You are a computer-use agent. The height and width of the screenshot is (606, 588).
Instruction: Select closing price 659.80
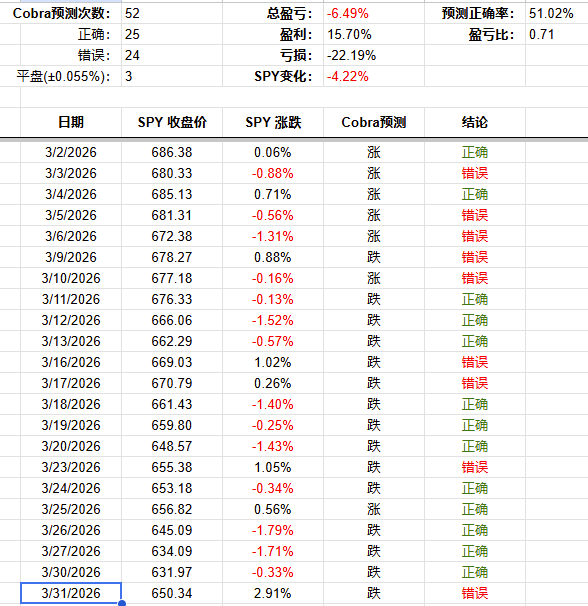172,425
